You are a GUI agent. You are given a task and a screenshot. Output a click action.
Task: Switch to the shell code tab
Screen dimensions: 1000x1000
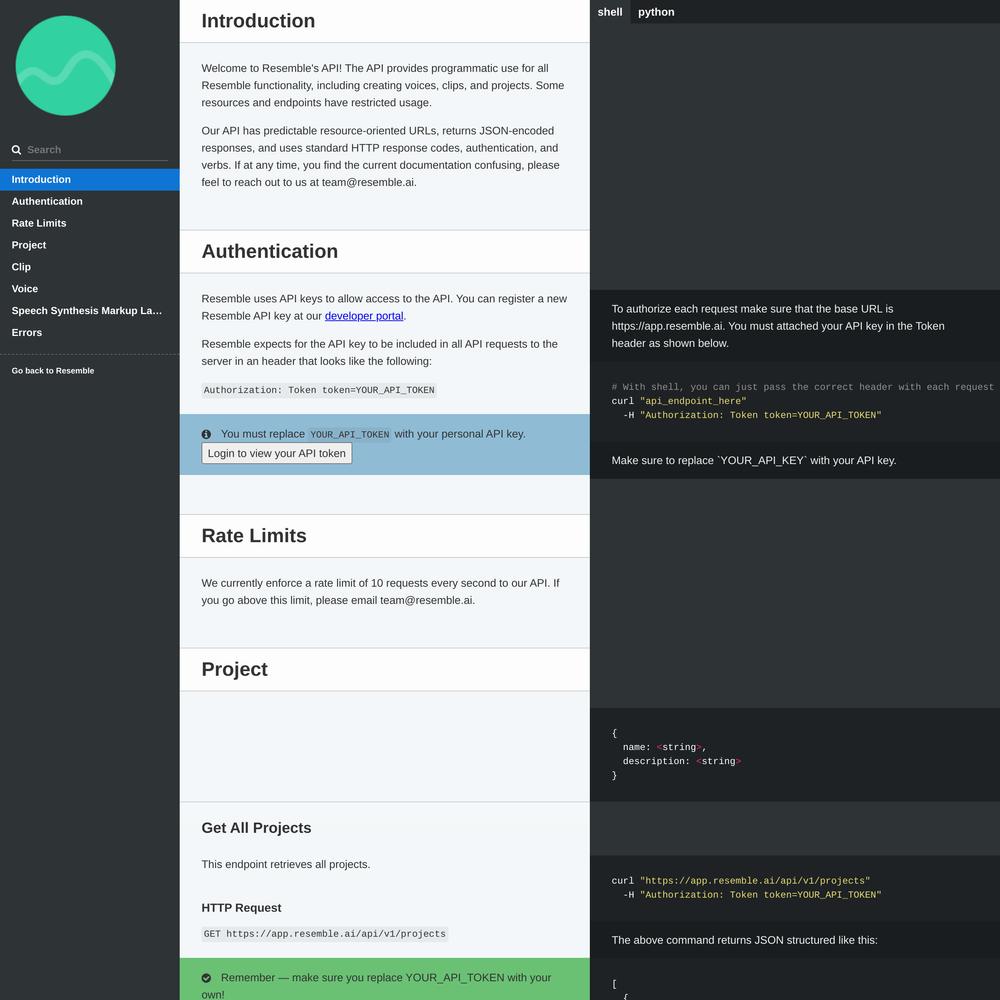click(x=610, y=12)
